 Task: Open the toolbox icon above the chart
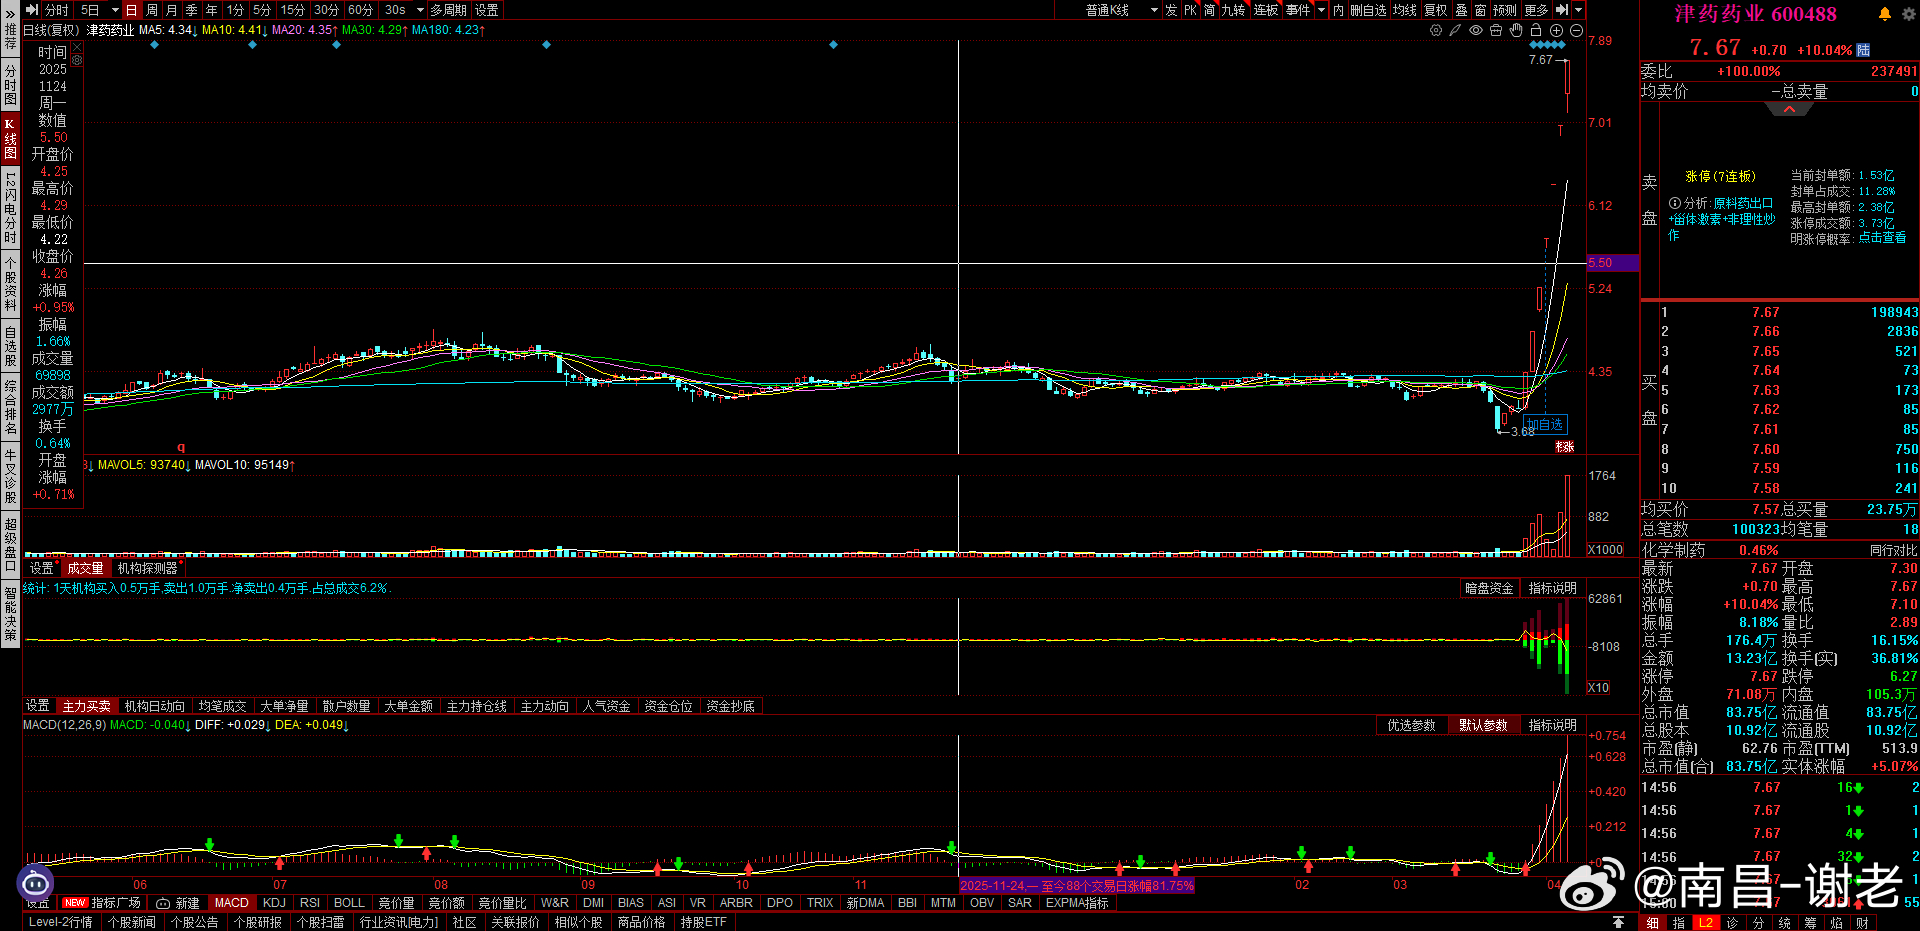(x=1496, y=31)
